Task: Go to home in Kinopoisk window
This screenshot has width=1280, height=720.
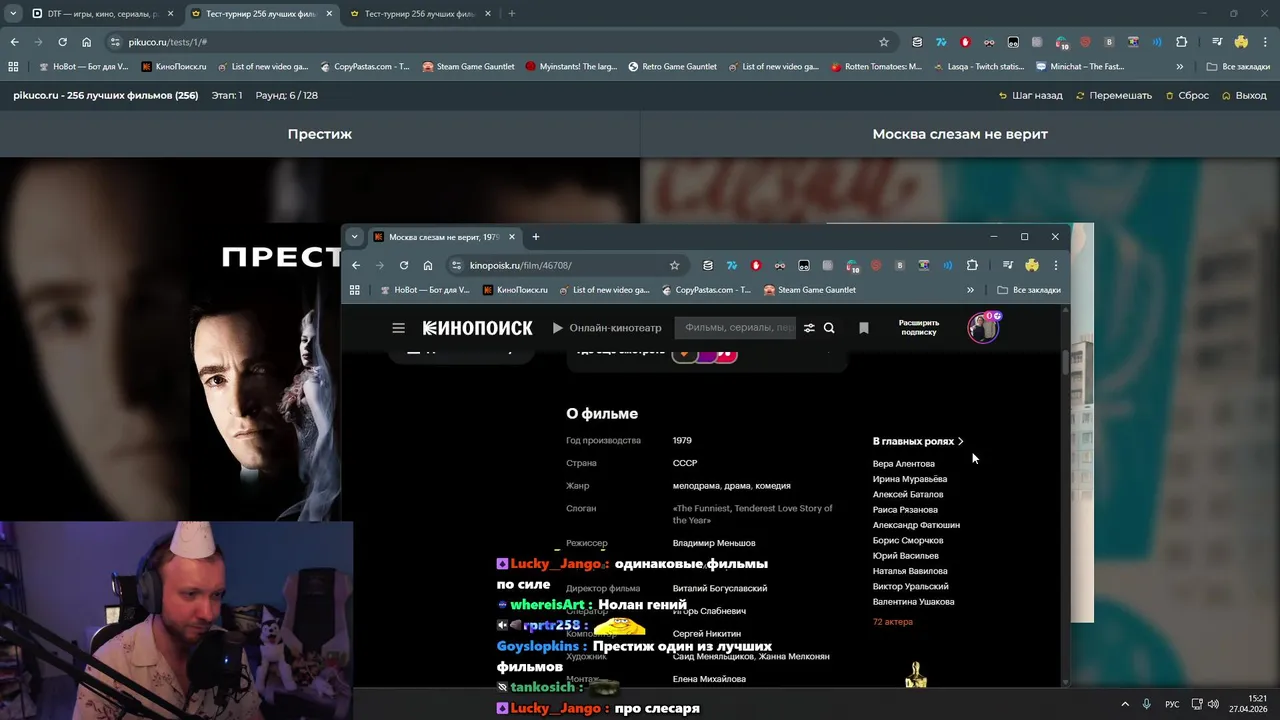Action: 428,265
